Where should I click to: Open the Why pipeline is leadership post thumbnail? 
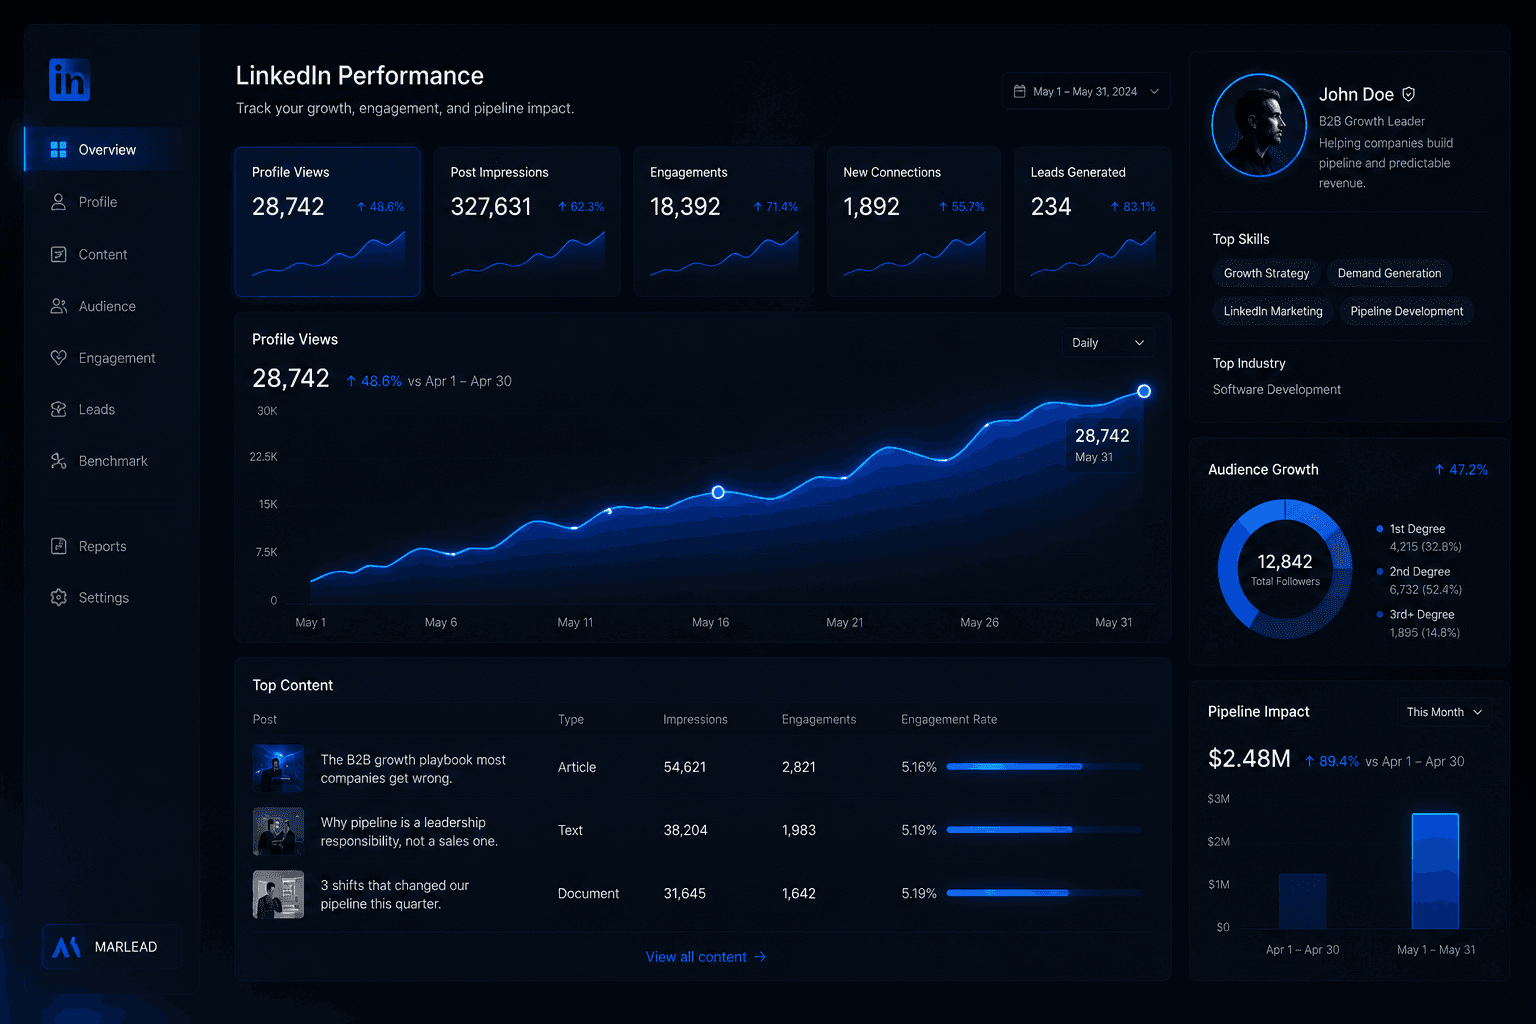pyautogui.click(x=278, y=831)
